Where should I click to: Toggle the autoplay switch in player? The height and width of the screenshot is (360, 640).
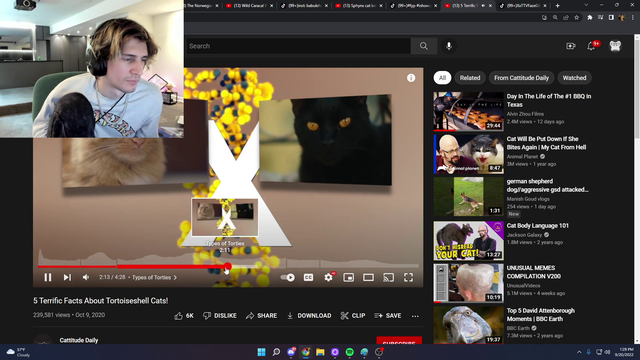coord(288,278)
